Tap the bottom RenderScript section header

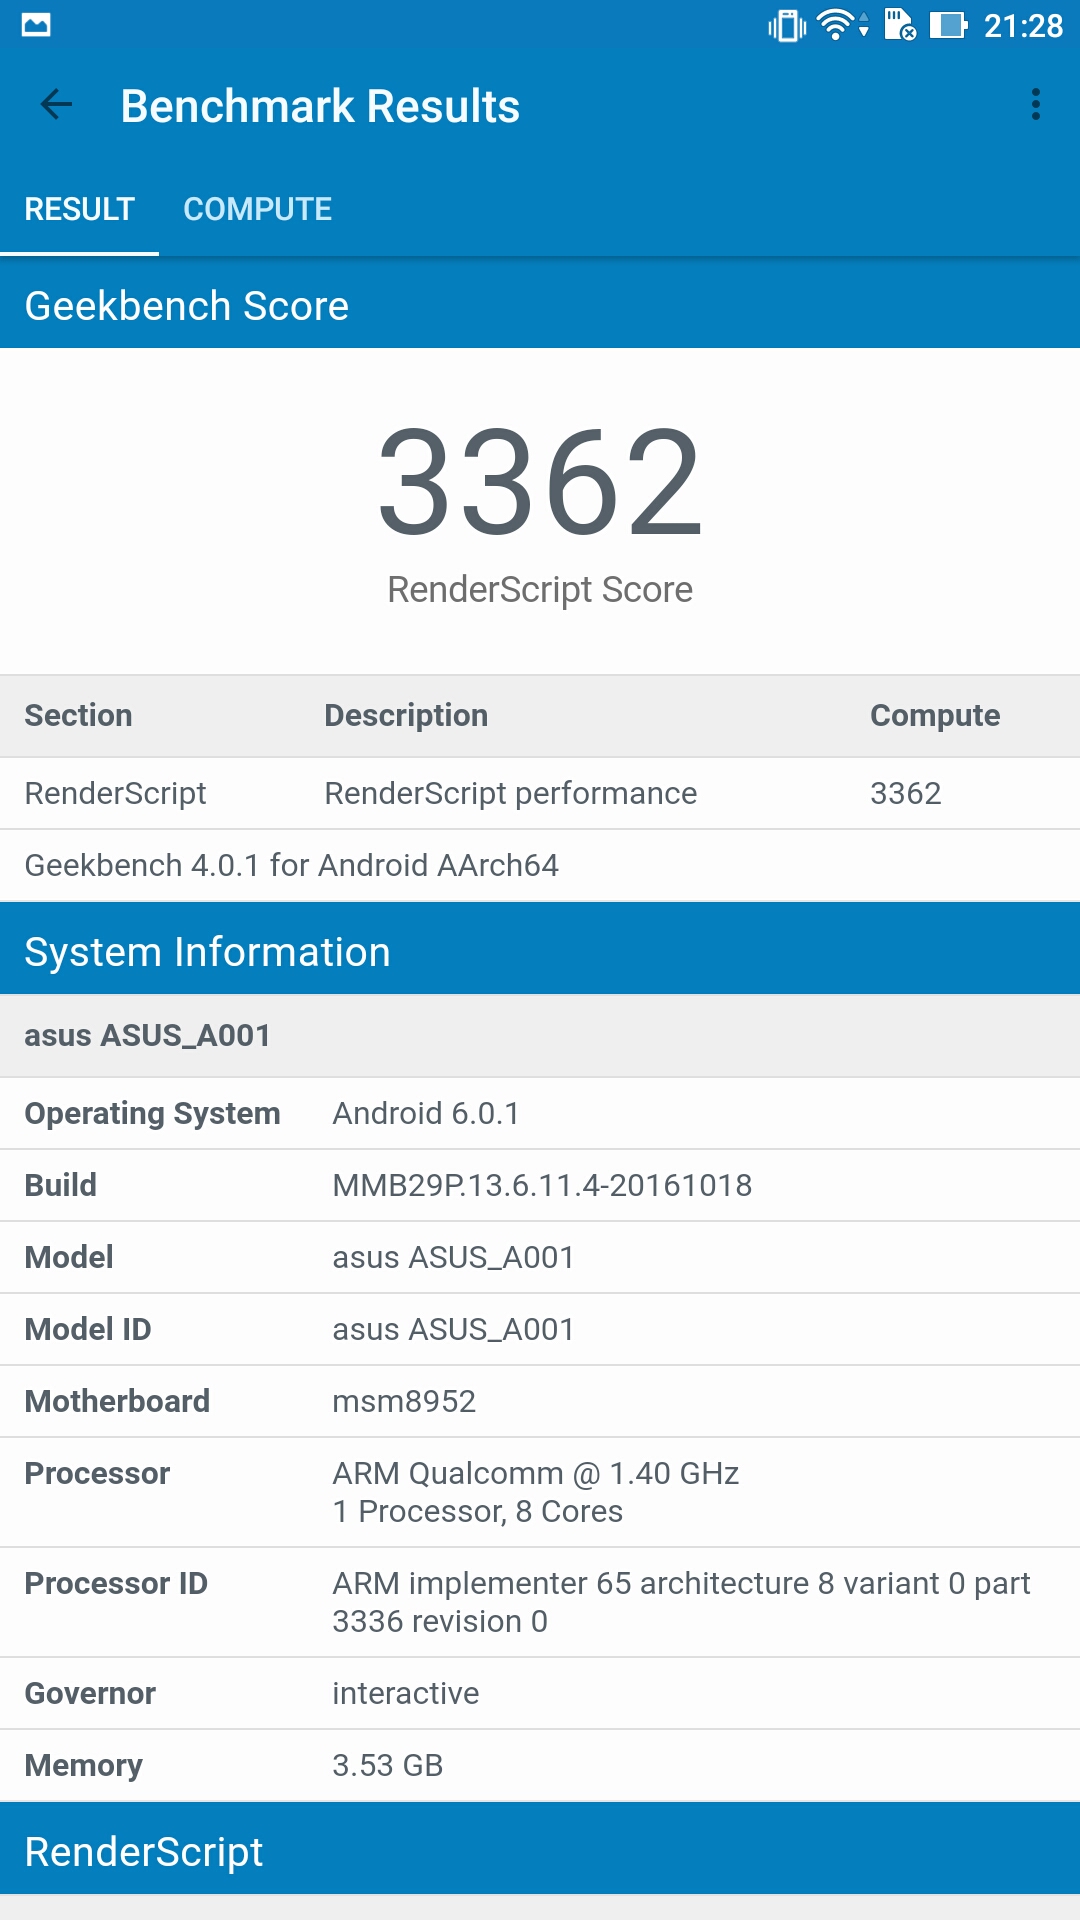540,1850
